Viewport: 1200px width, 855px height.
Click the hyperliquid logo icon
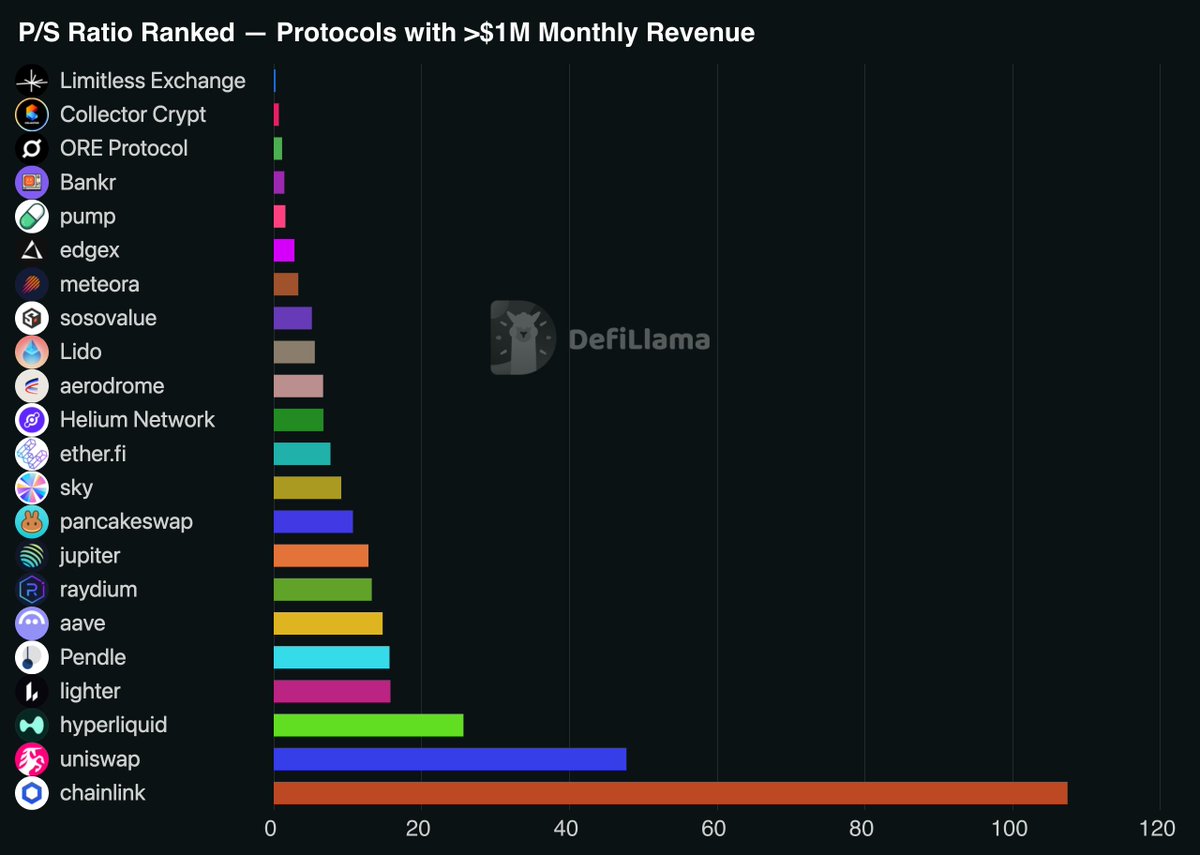pyautogui.click(x=32, y=725)
